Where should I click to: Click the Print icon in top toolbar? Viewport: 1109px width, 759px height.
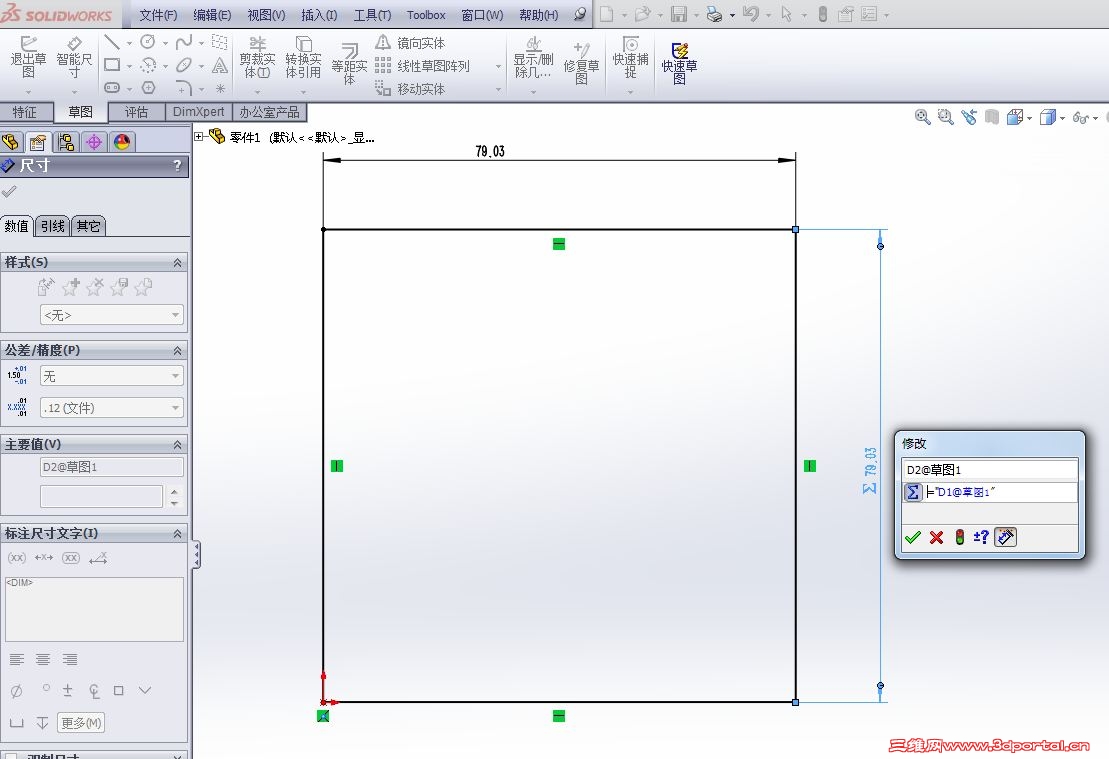pyautogui.click(x=715, y=14)
